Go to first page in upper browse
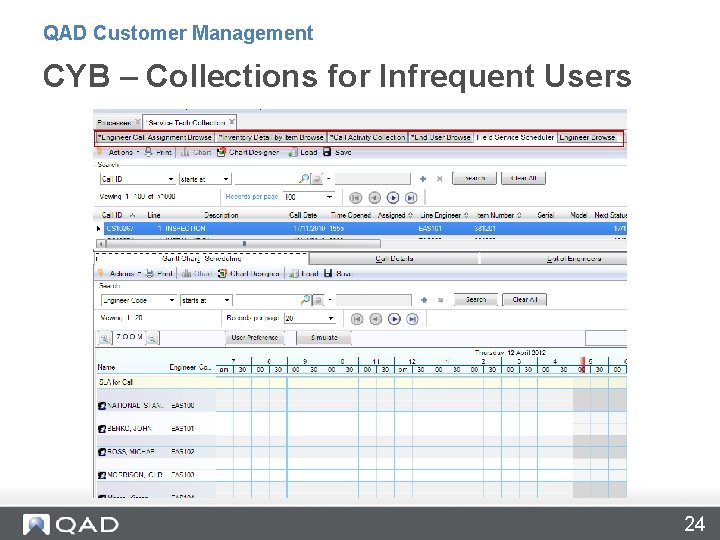720x540 pixels. tap(356, 197)
